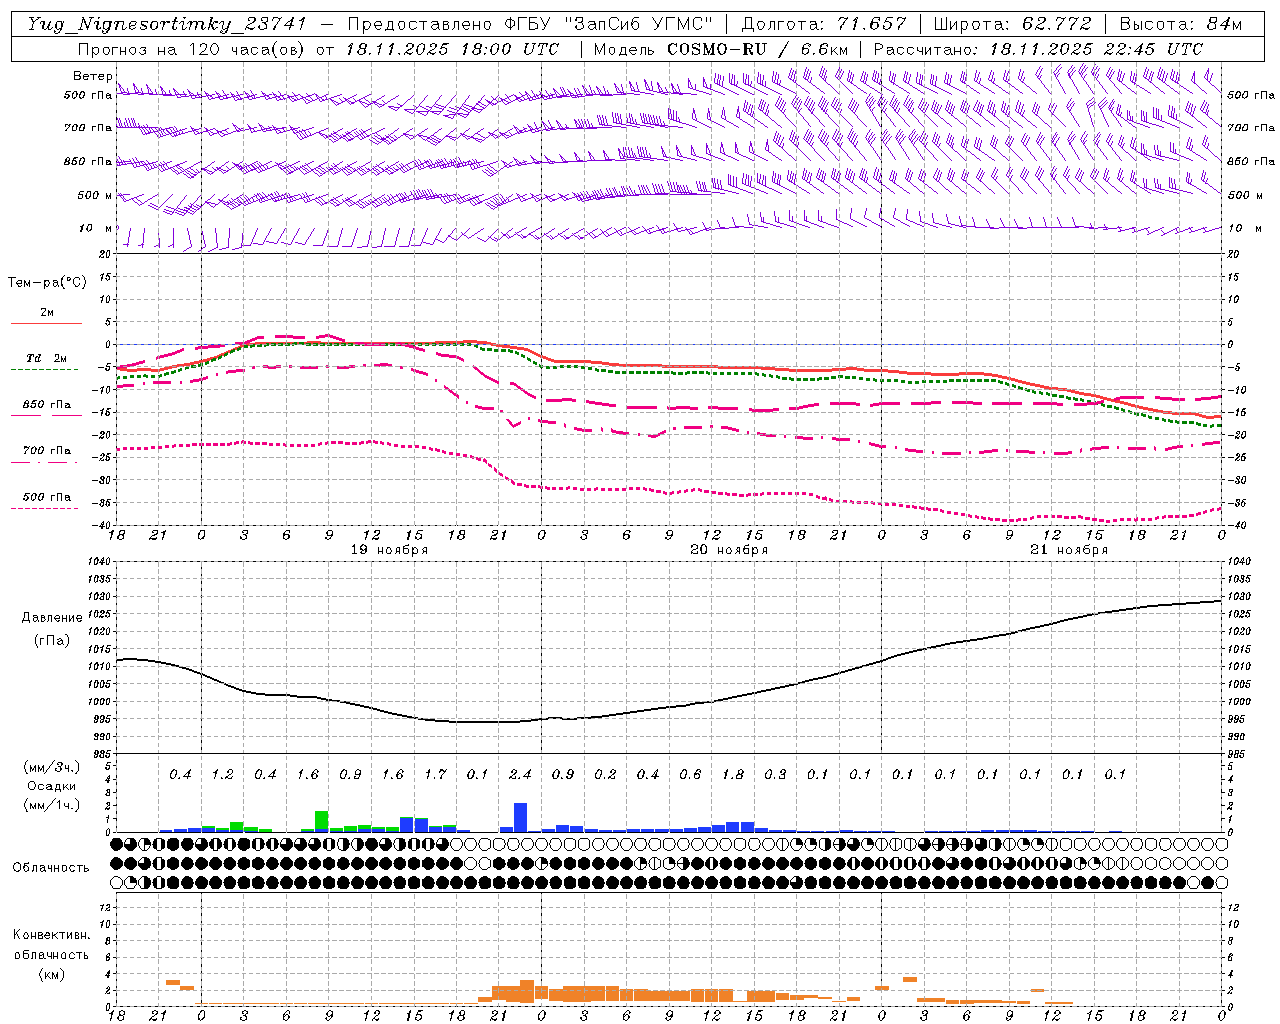Click the 1.8 precipitation amount value
This screenshot has height=1024, width=1280.
click(x=733, y=775)
